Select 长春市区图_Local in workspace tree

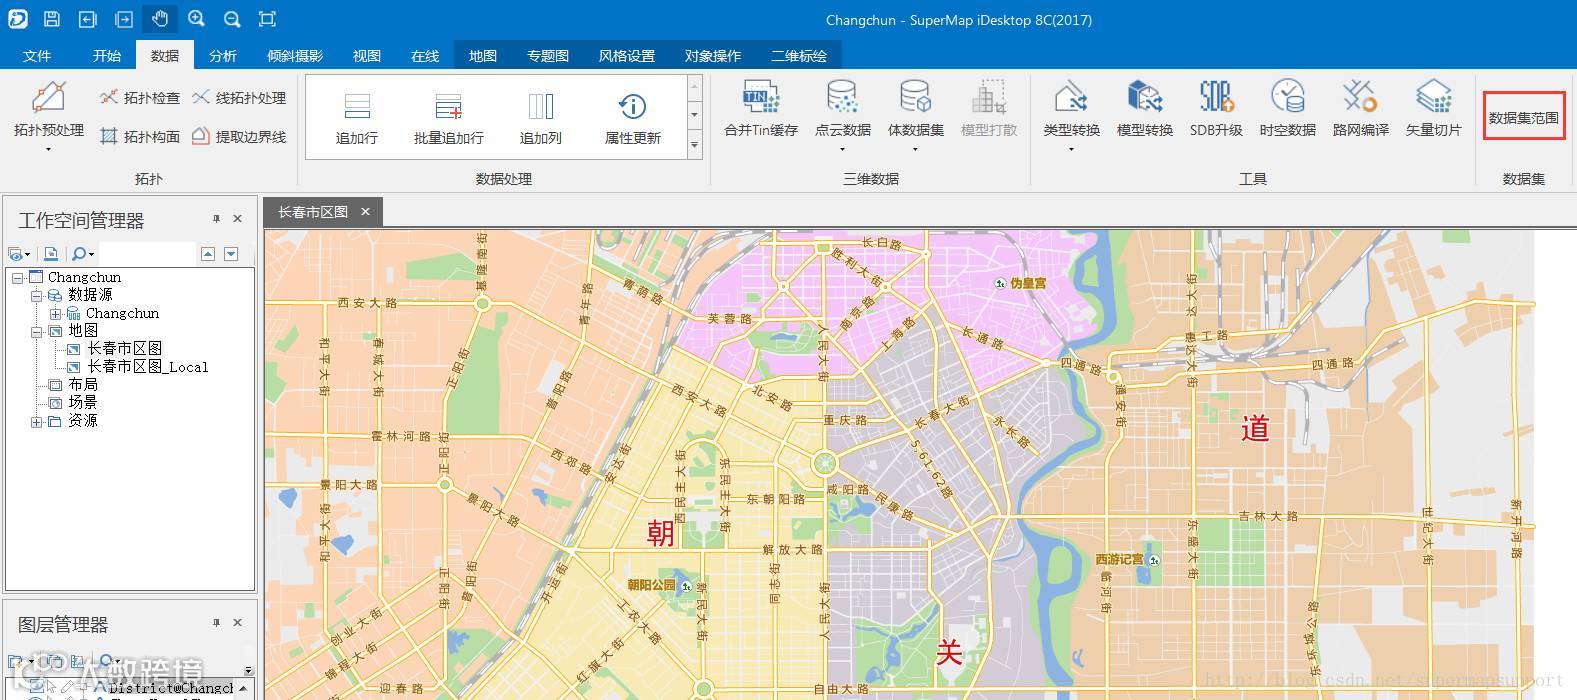coord(147,367)
